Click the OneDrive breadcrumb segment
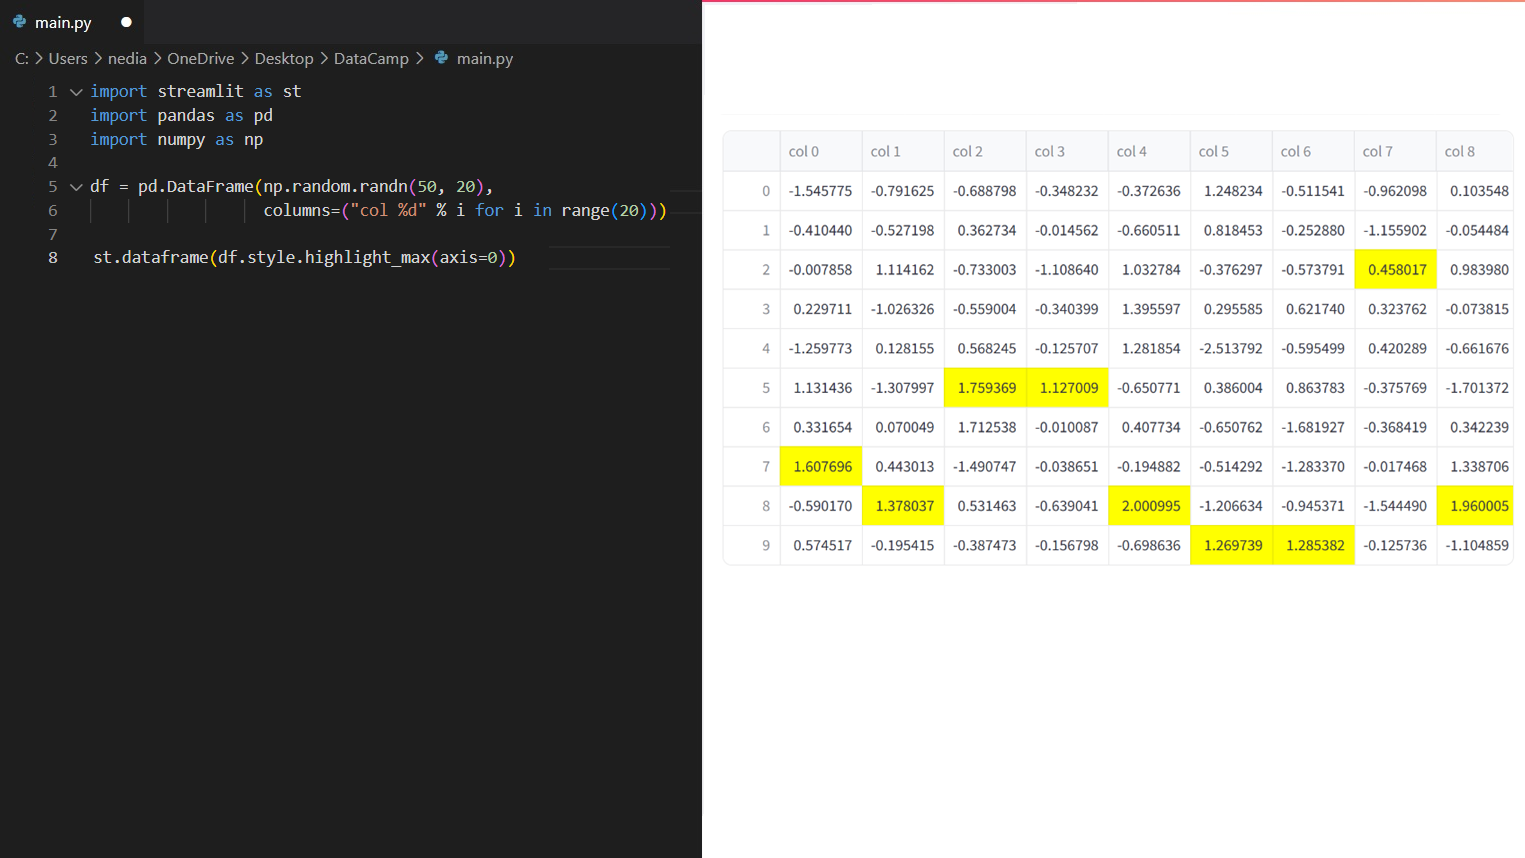Viewport: 1525px width, 858px height. pyautogui.click(x=200, y=59)
